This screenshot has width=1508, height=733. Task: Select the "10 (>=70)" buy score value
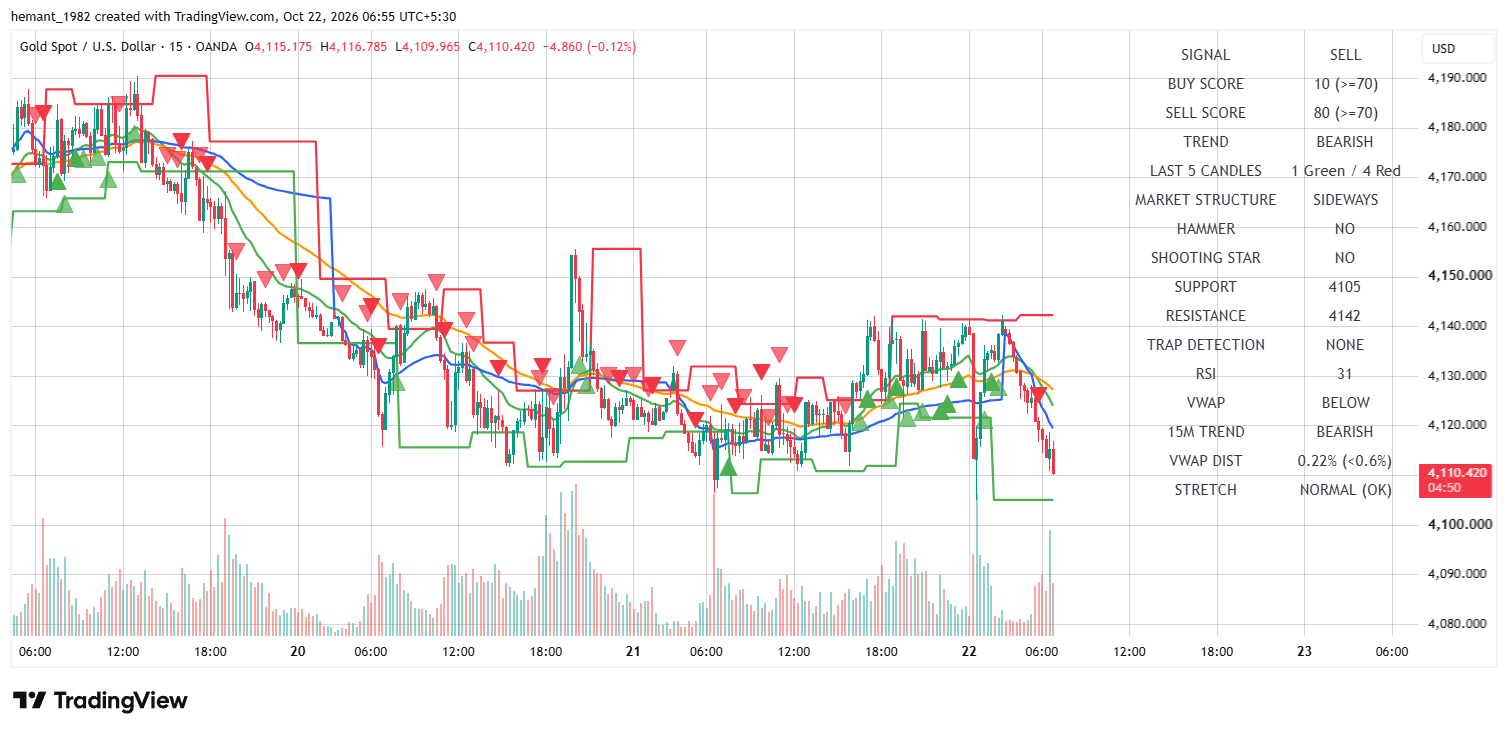[1345, 84]
